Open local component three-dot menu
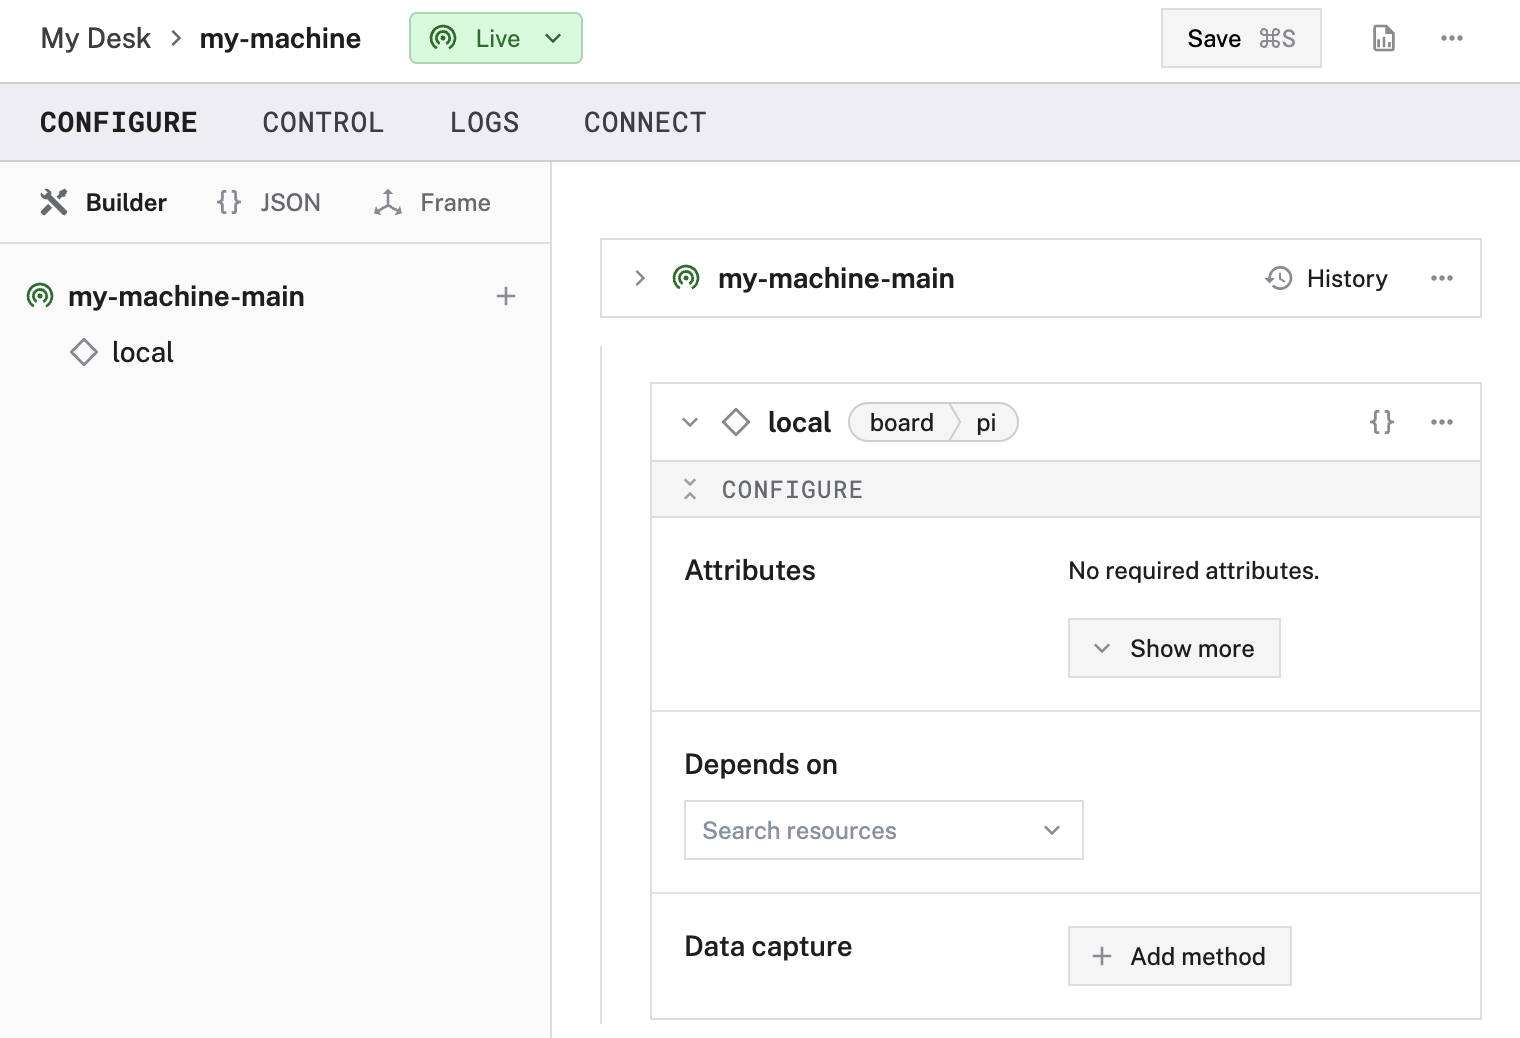1520x1038 pixels. click(x=1441, y=422)
